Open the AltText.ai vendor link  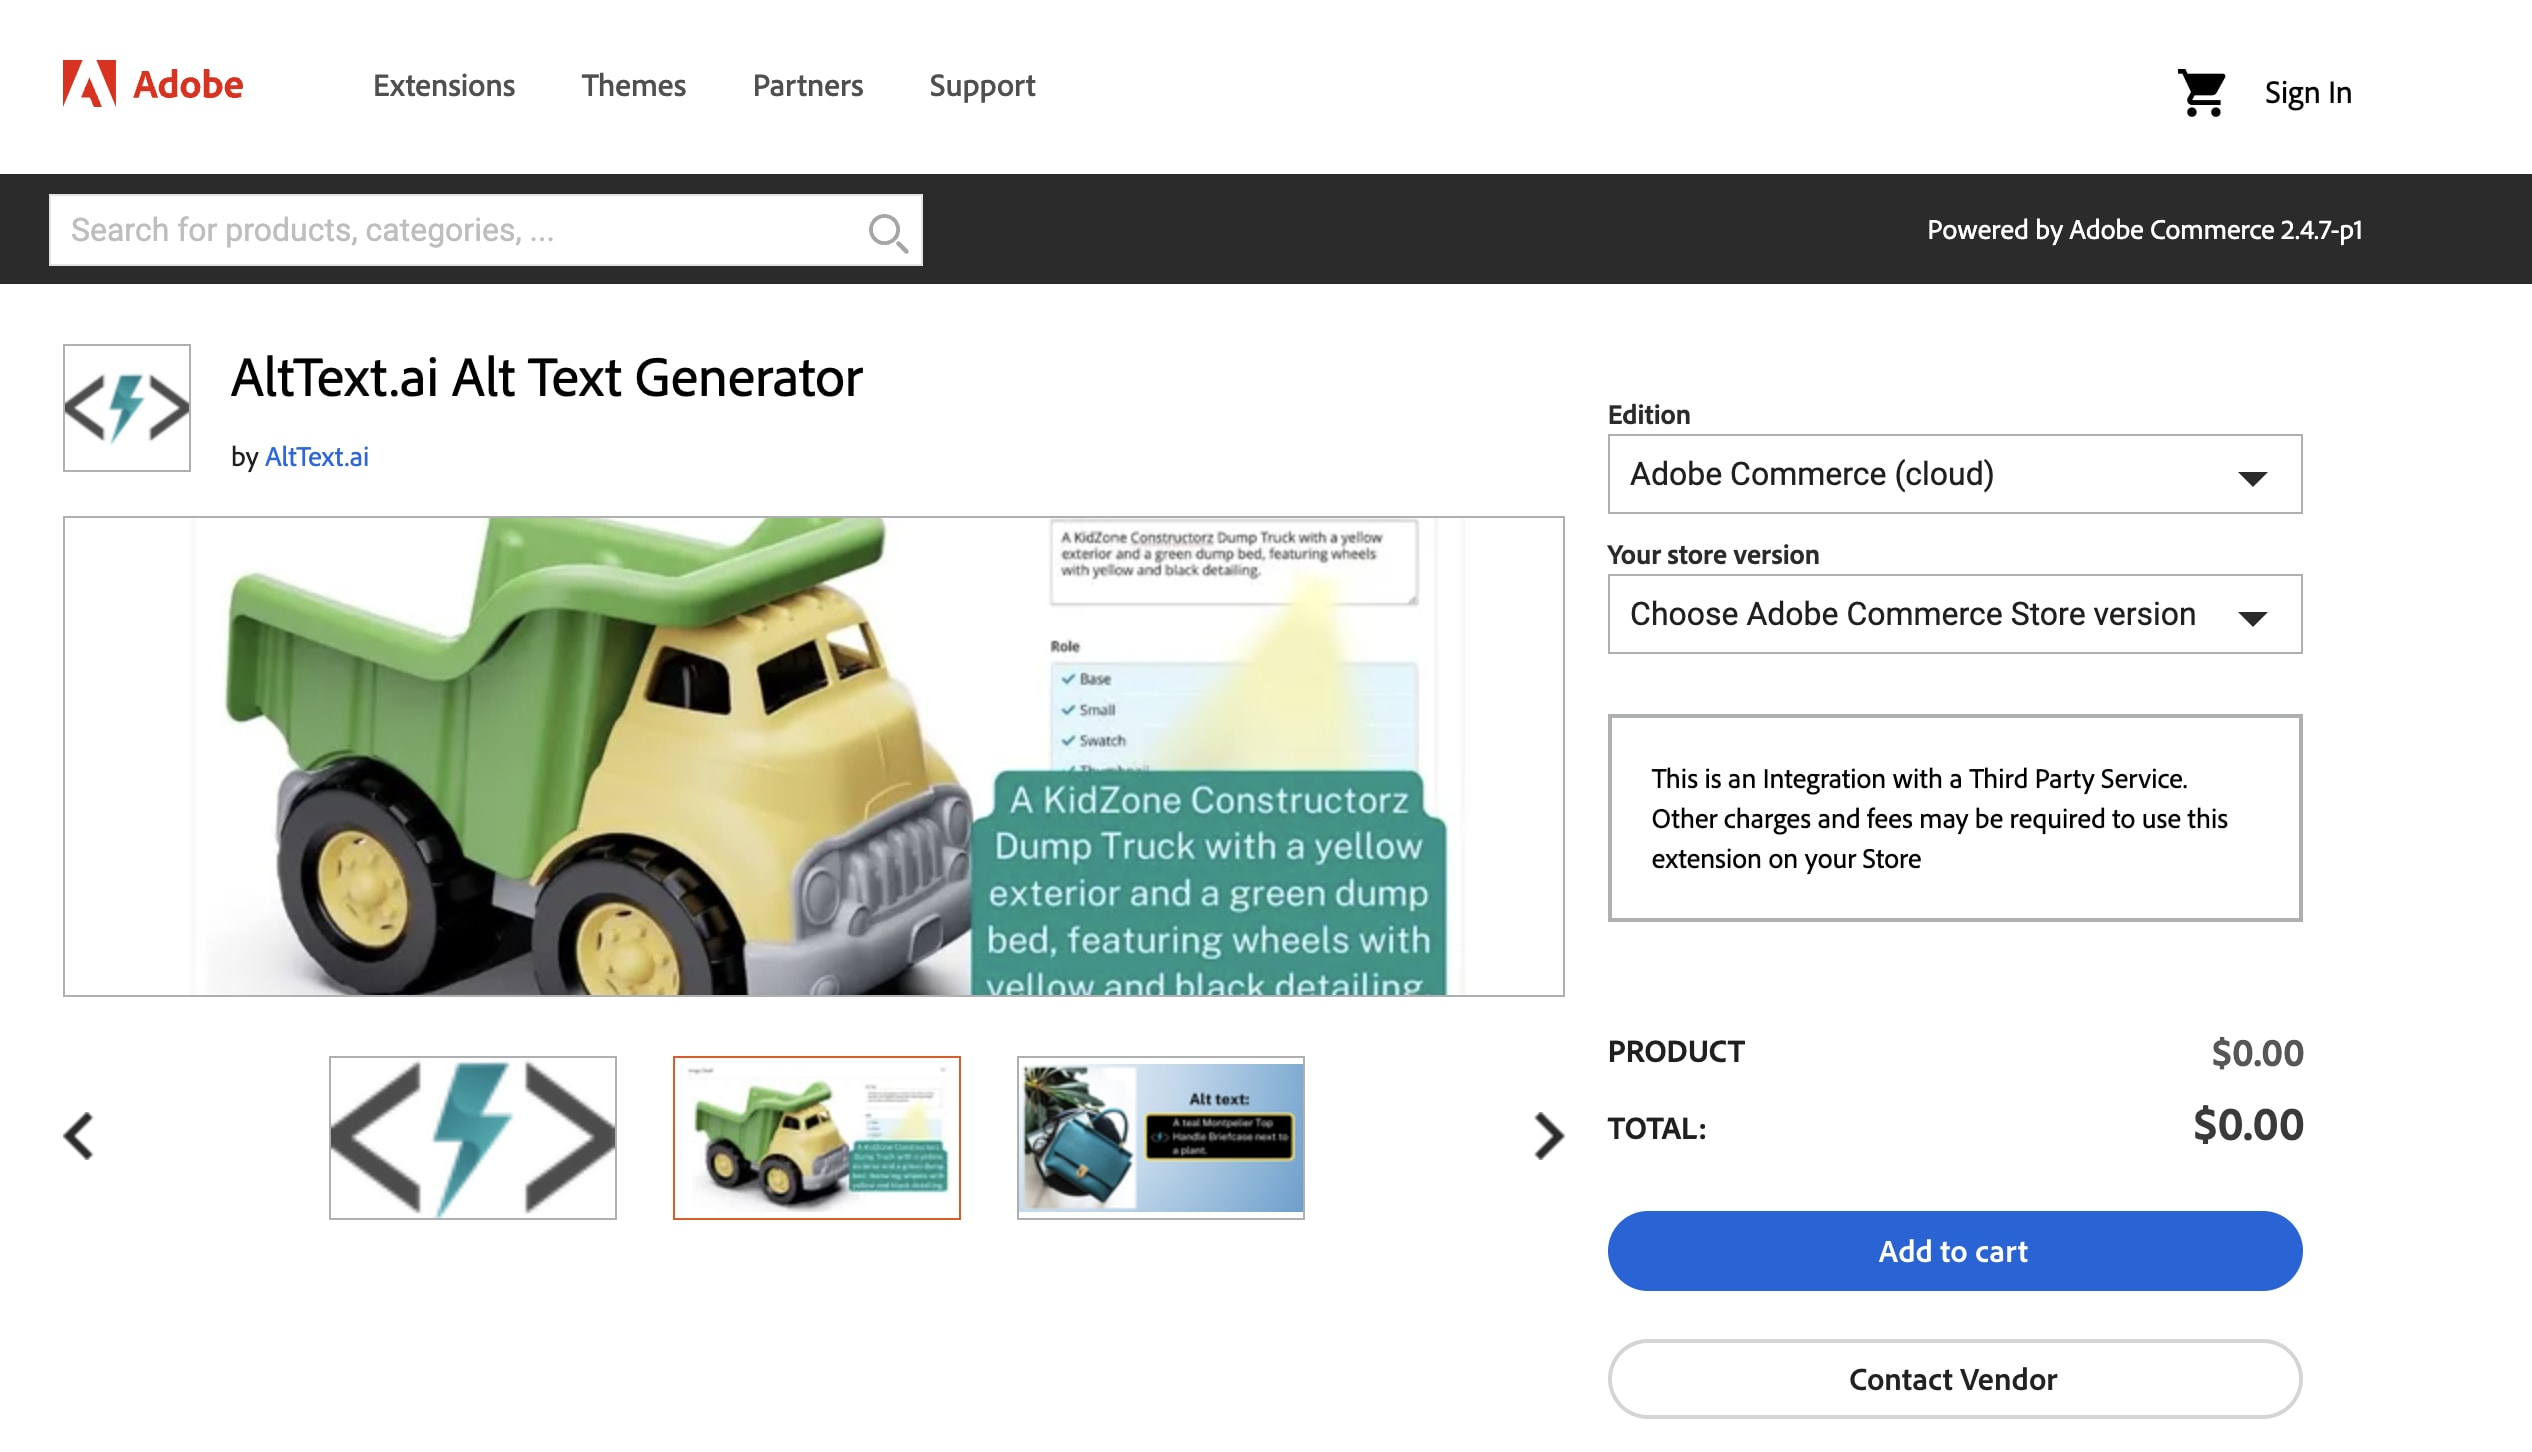(317, 457)
